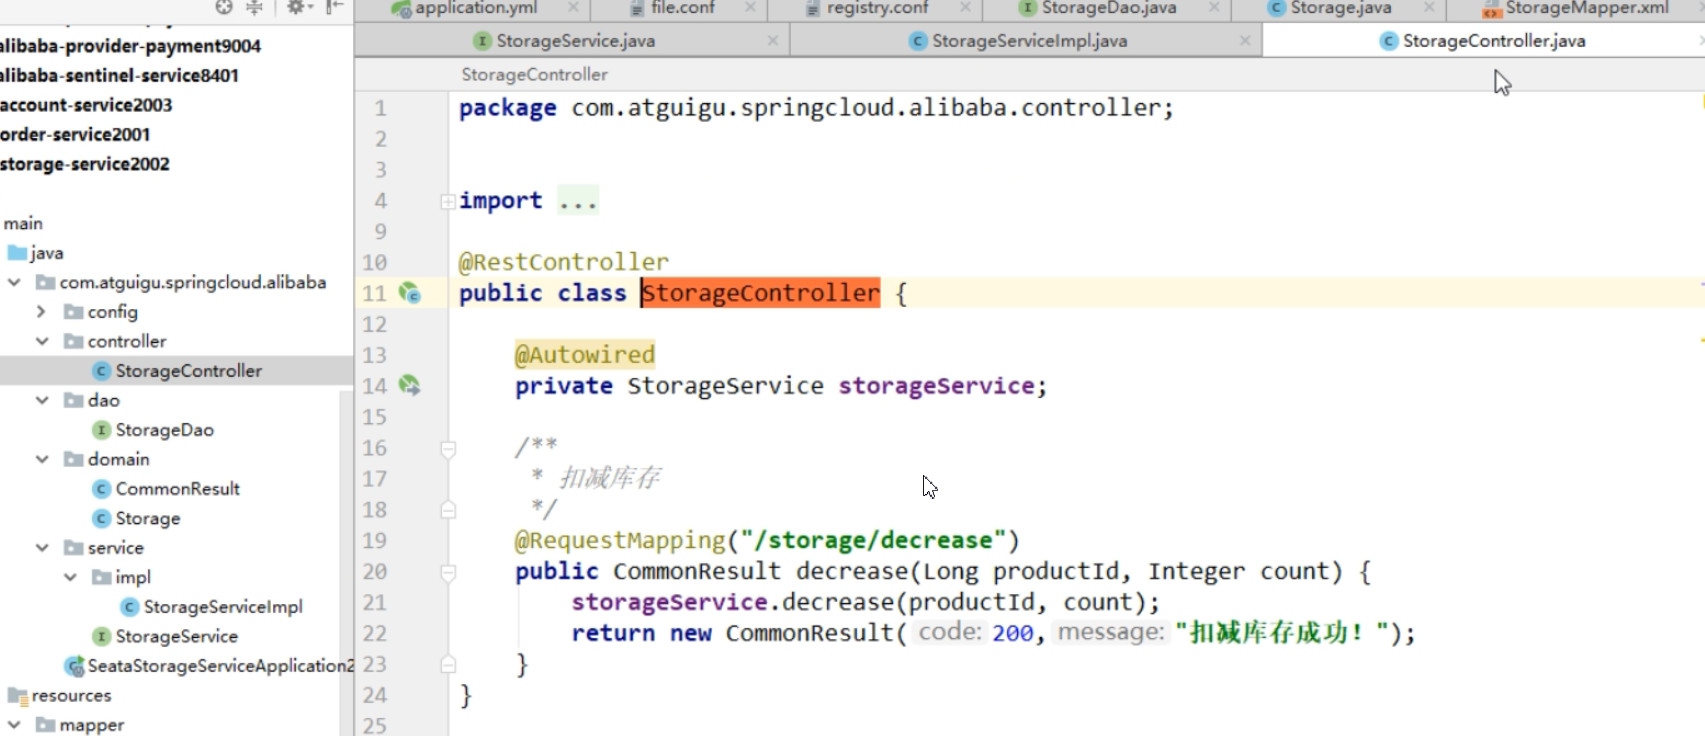Select alibaba-provider-payment9004 module
Screen dimensions: 1705x736
pos(130,46)
